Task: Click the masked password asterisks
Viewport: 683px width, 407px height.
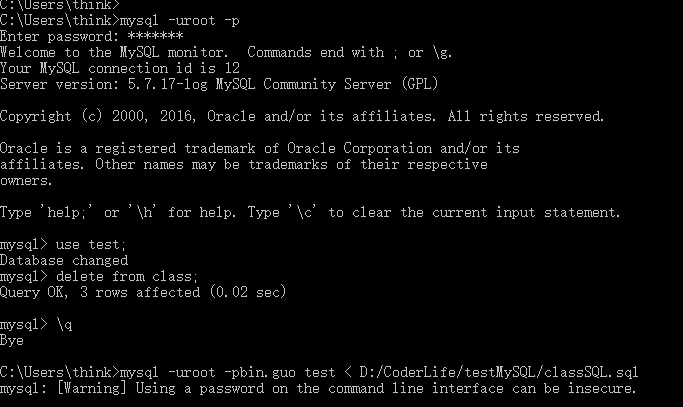Action: click(155, 36)
